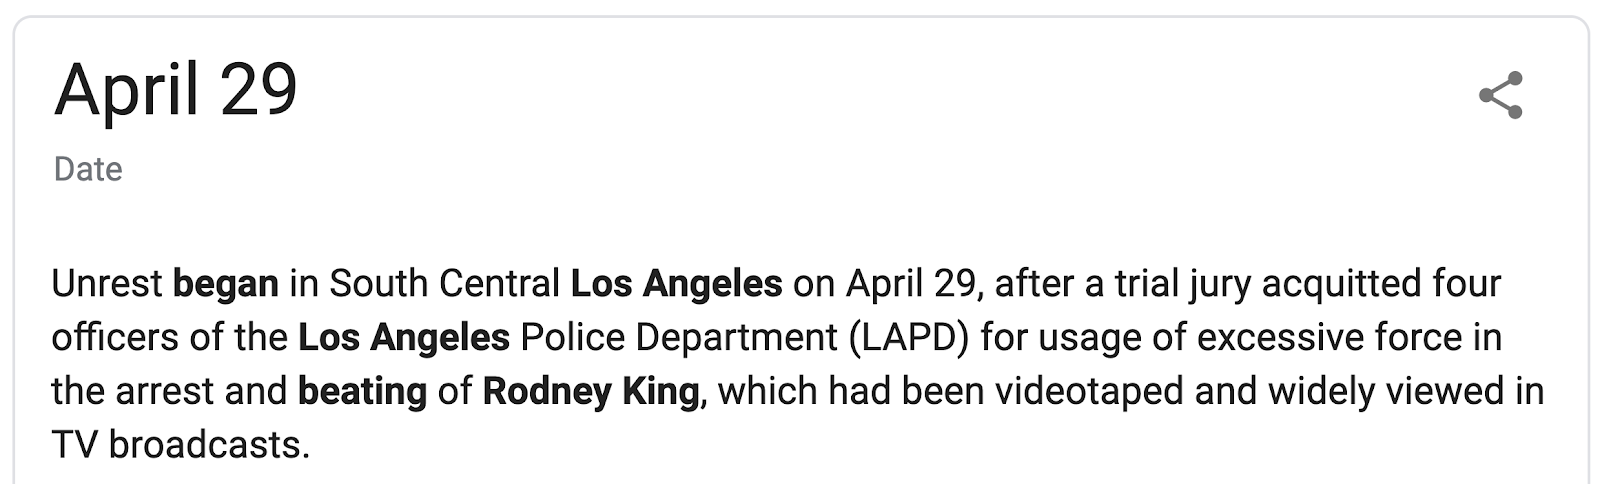
Task: Click the "Date" subtitle label
Action: [x=88, y=169]
